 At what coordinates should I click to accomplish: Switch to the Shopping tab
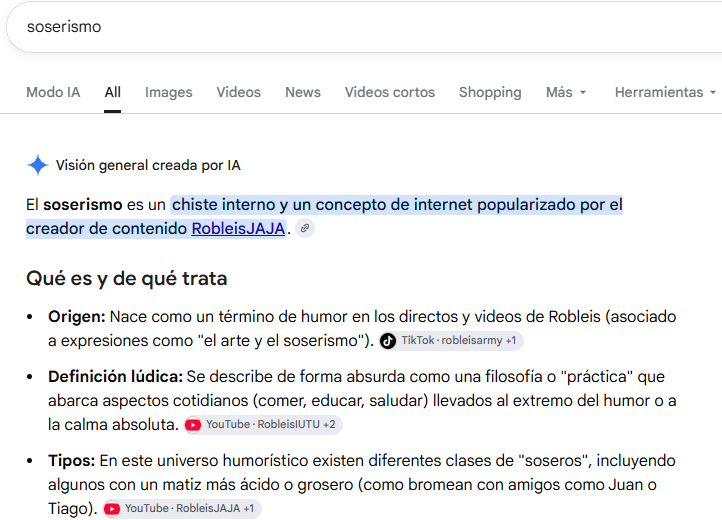[490, 92]
